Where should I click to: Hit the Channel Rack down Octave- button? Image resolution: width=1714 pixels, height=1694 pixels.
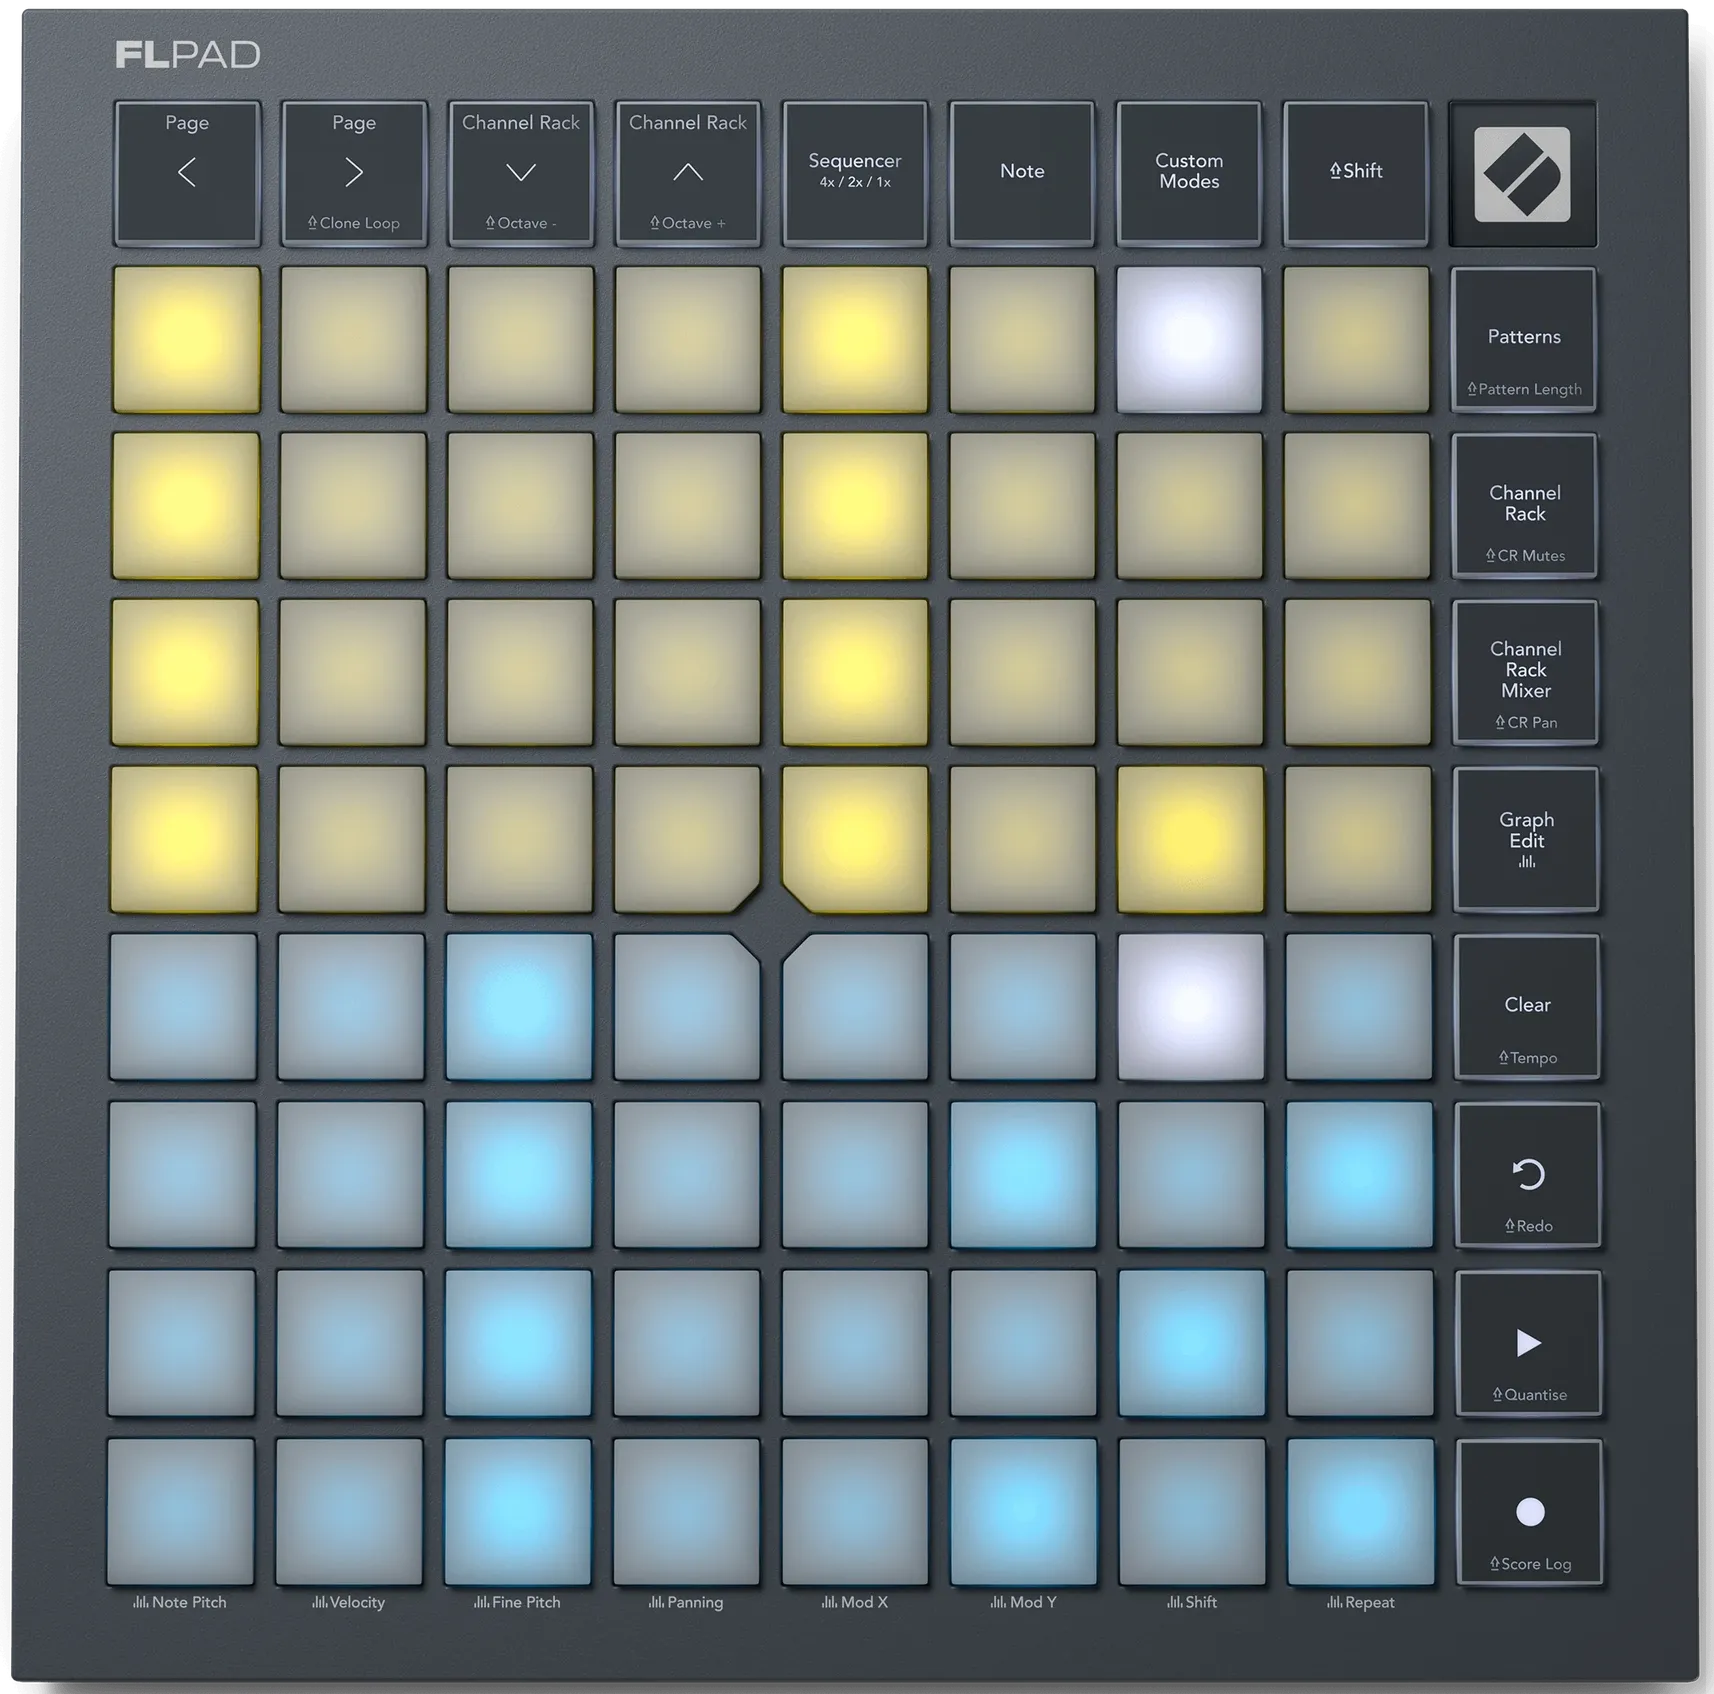[521, 173]
